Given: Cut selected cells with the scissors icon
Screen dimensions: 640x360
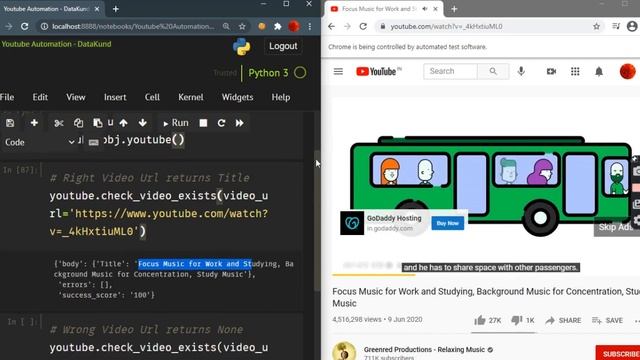Looking at the screenshot, I should click(59, 123).
